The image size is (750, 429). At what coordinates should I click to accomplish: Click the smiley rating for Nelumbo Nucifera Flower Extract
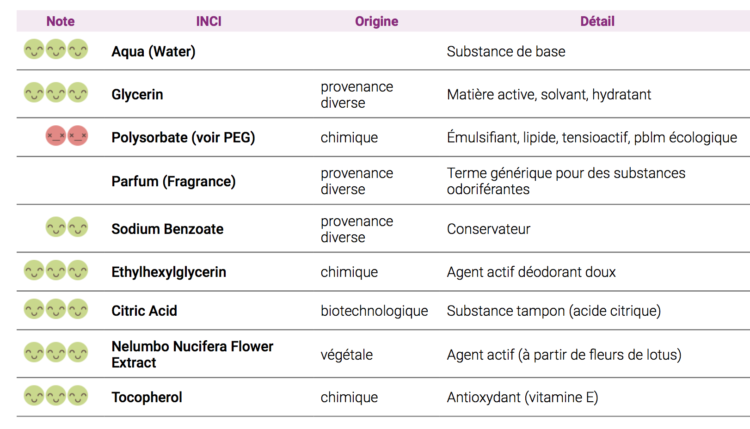[x=56, y=353]
